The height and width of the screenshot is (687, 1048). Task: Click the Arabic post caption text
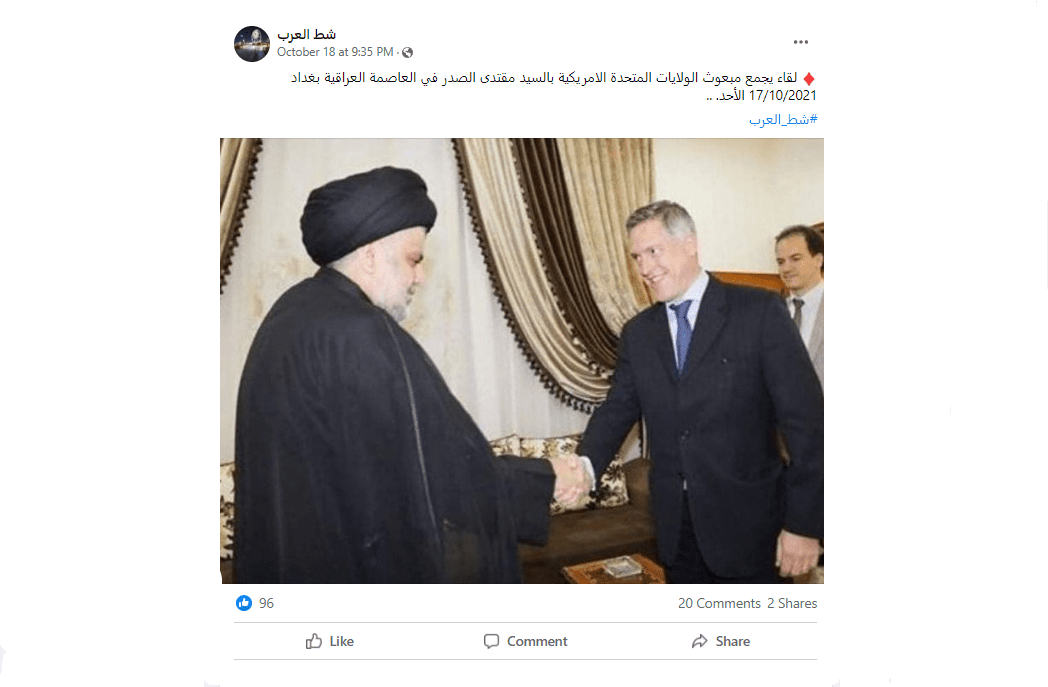(x=553, y=86)
